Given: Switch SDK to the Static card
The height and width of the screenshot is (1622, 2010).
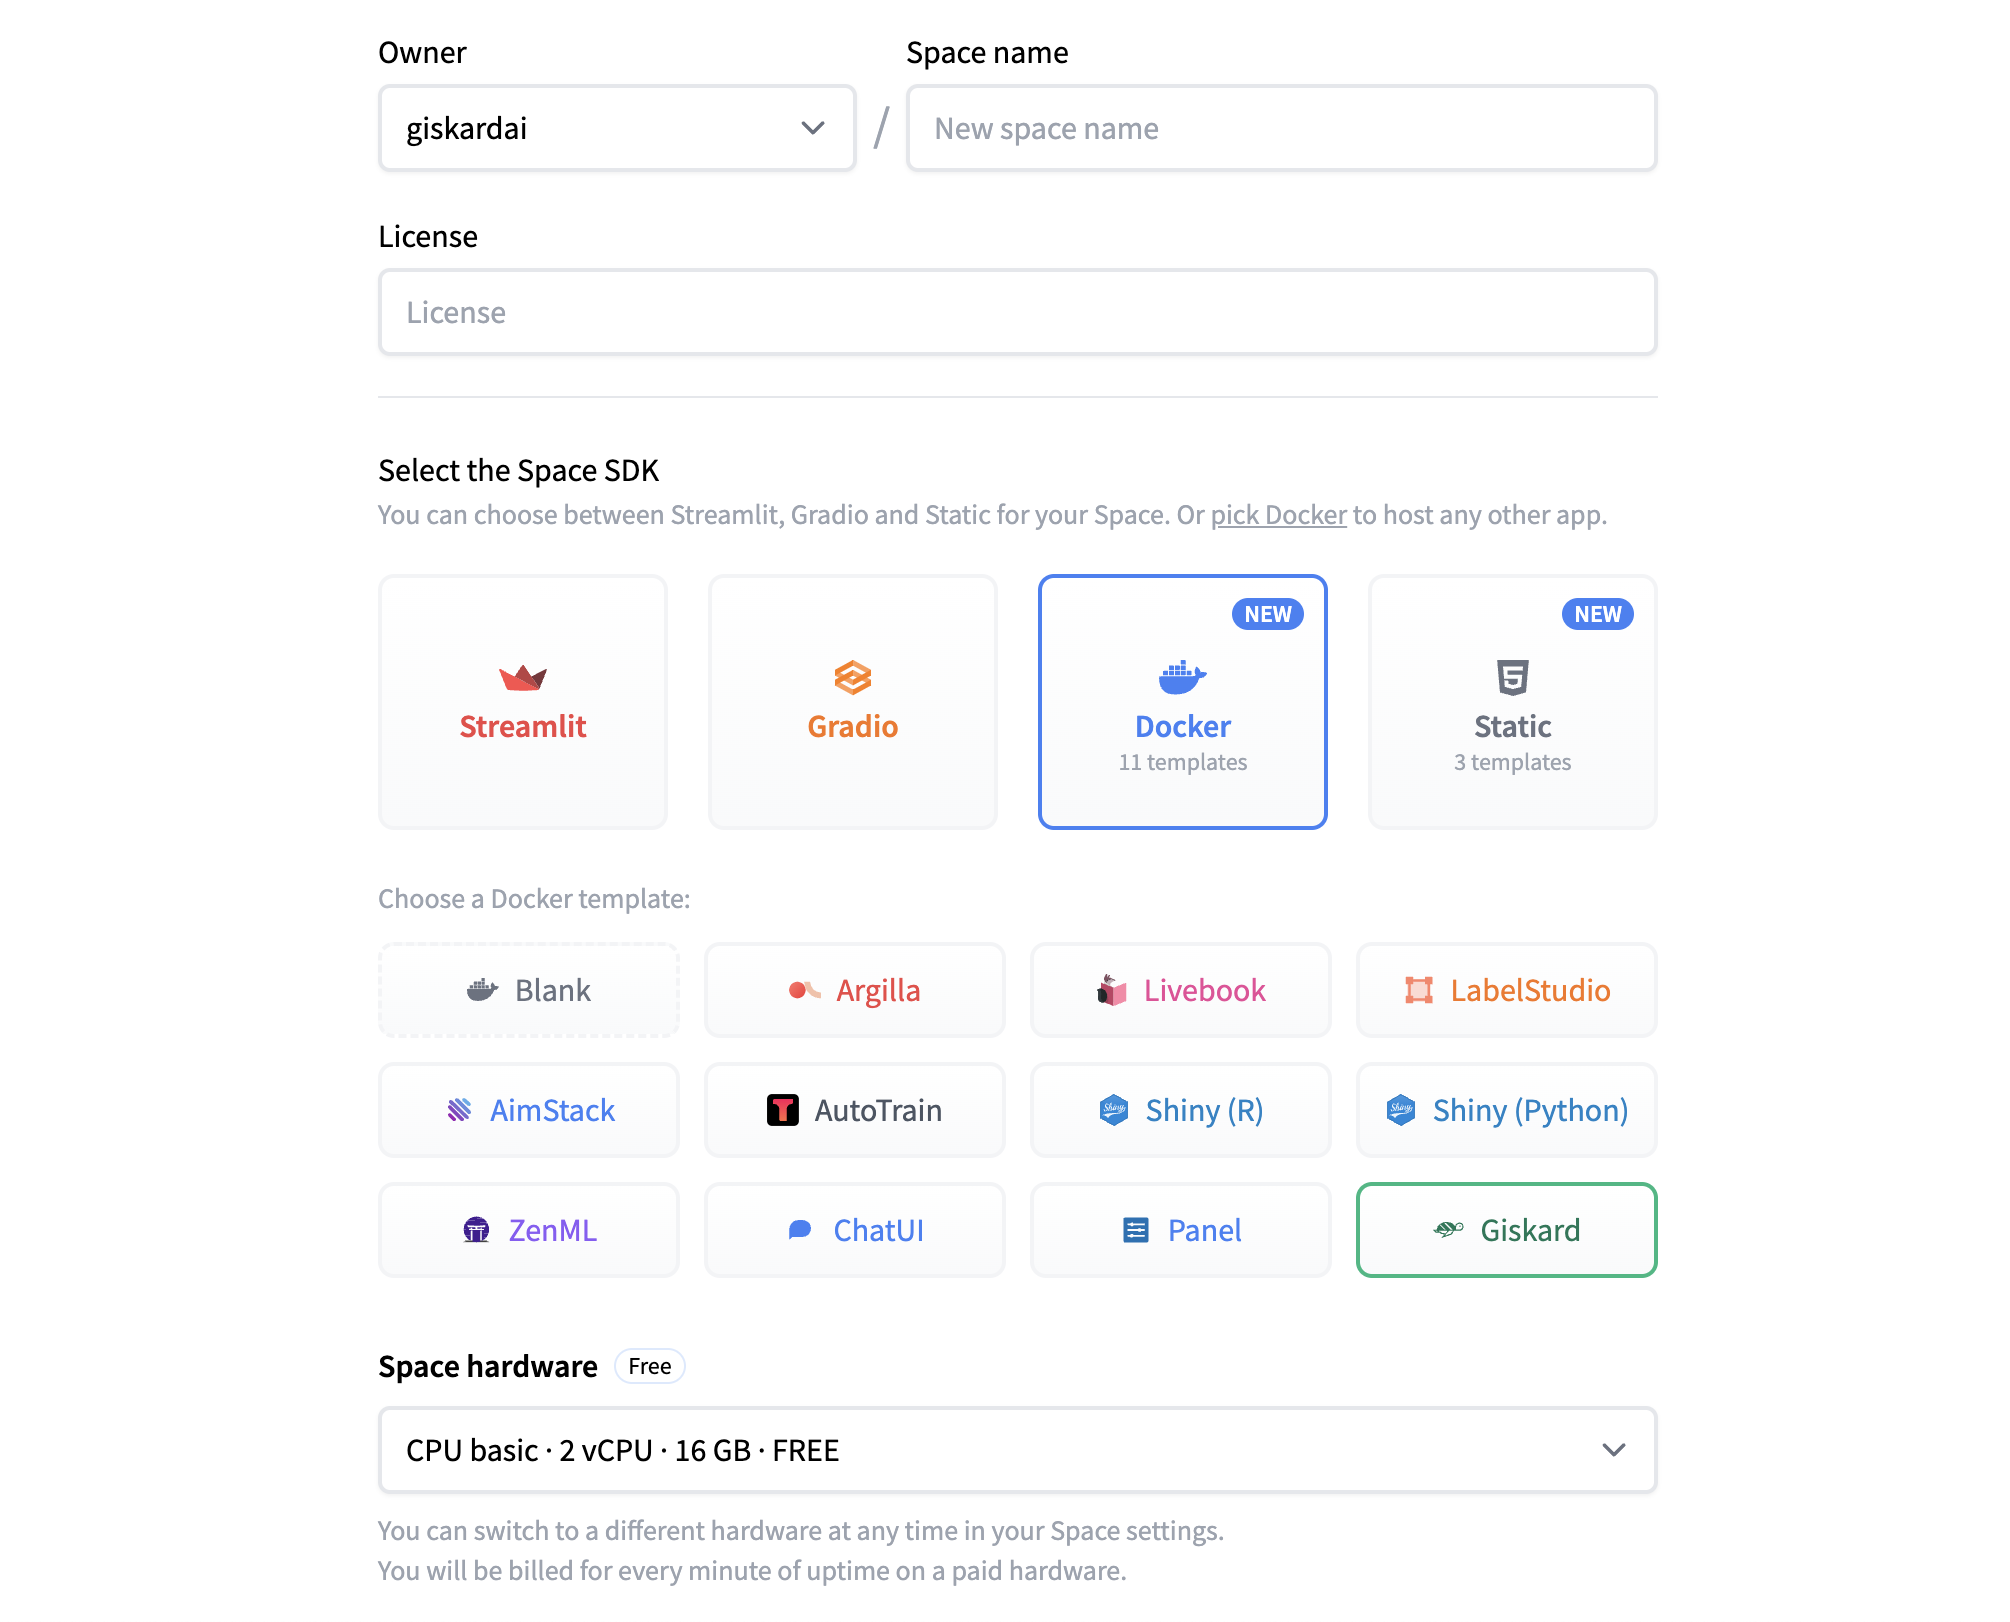Looking at the screenshot, I should click(1512, 702).
